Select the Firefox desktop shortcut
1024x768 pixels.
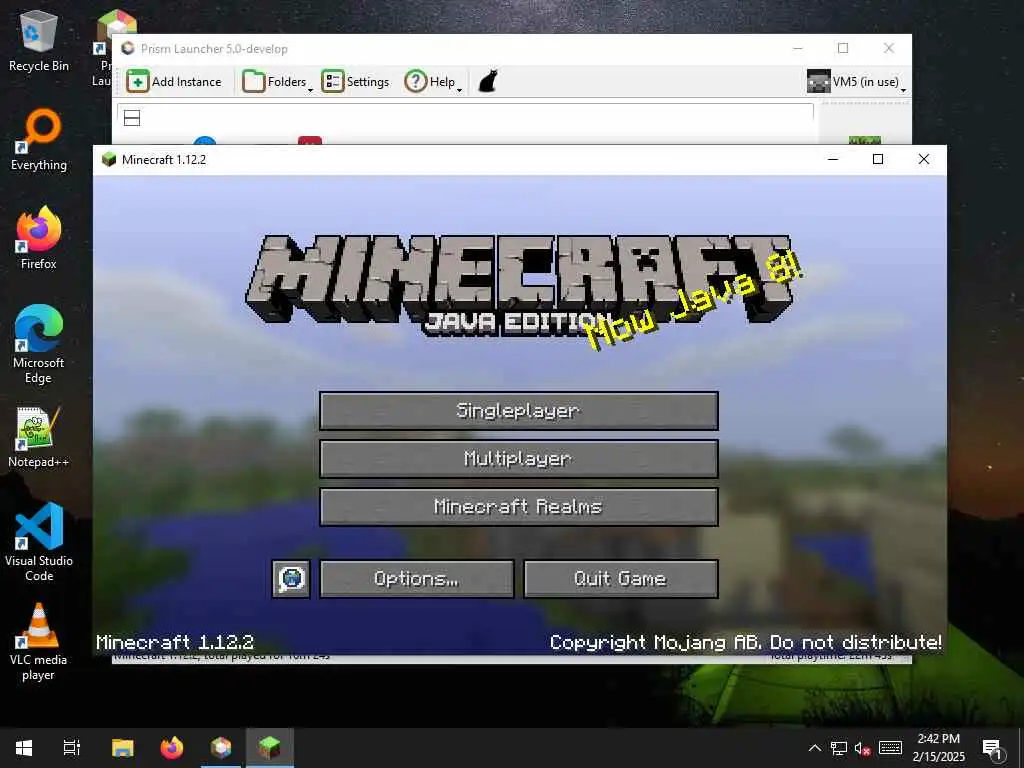click(x=39, y=238)
